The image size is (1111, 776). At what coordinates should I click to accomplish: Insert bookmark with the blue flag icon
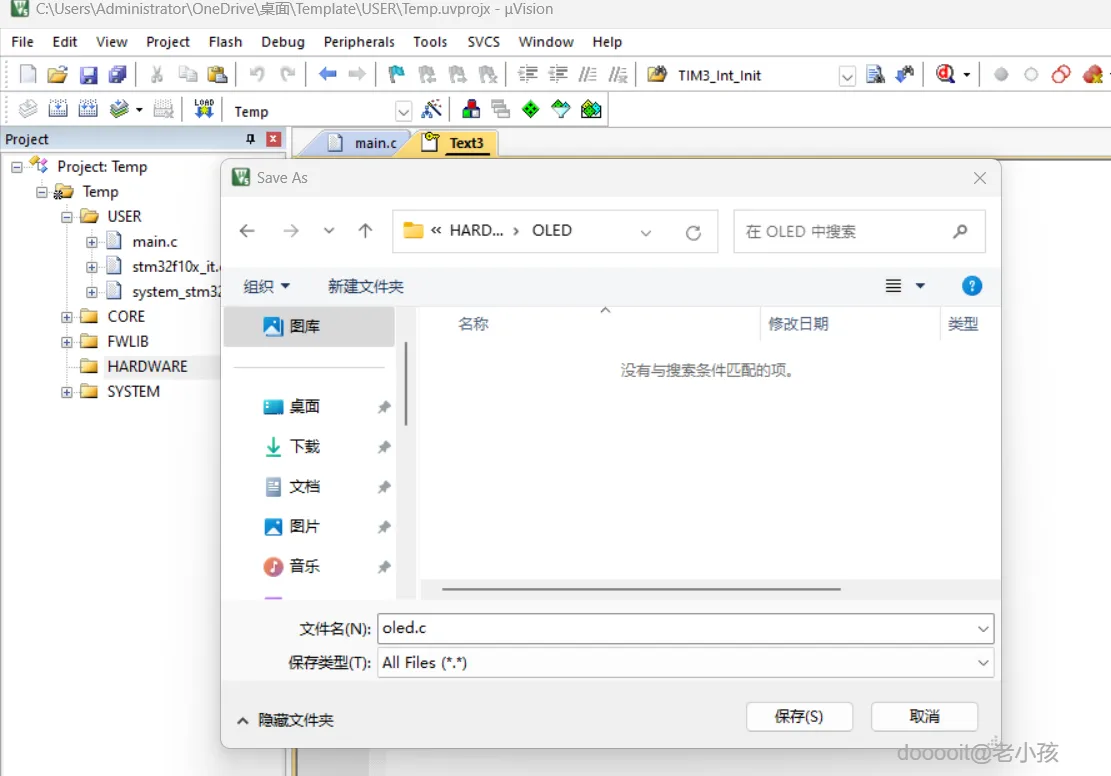click(x=396, y=74)
